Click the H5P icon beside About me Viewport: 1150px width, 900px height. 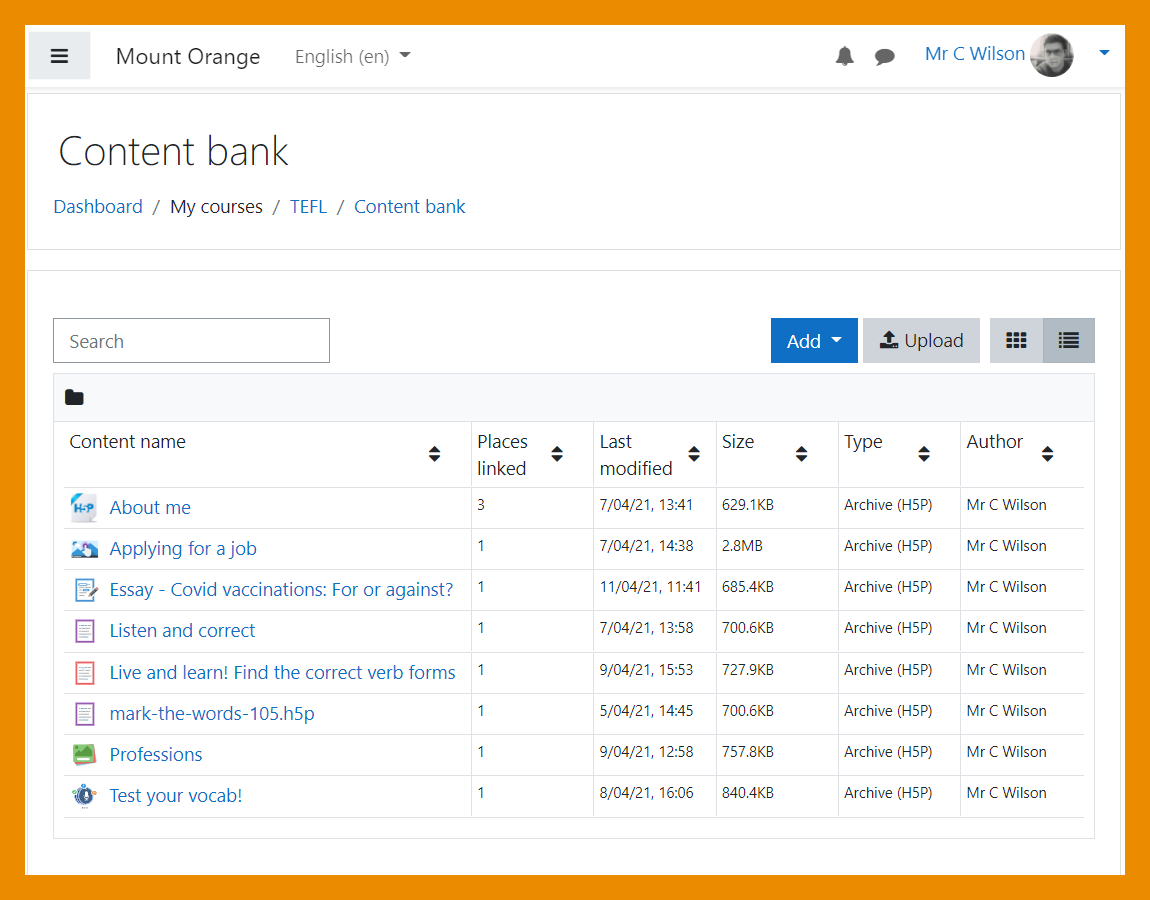pyautogui.click(x=85, y=508)
